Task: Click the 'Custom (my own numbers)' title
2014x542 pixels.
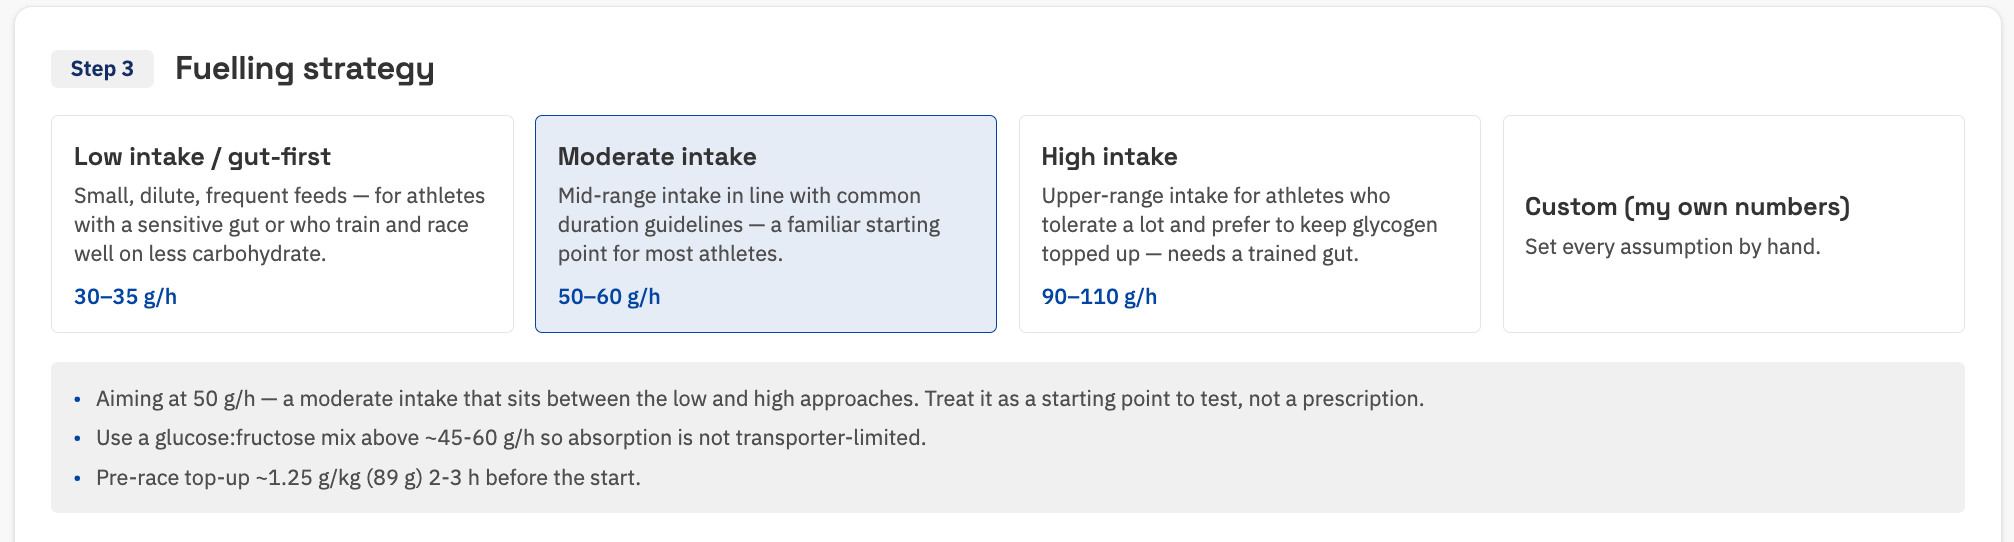Action: (1687, 207)
